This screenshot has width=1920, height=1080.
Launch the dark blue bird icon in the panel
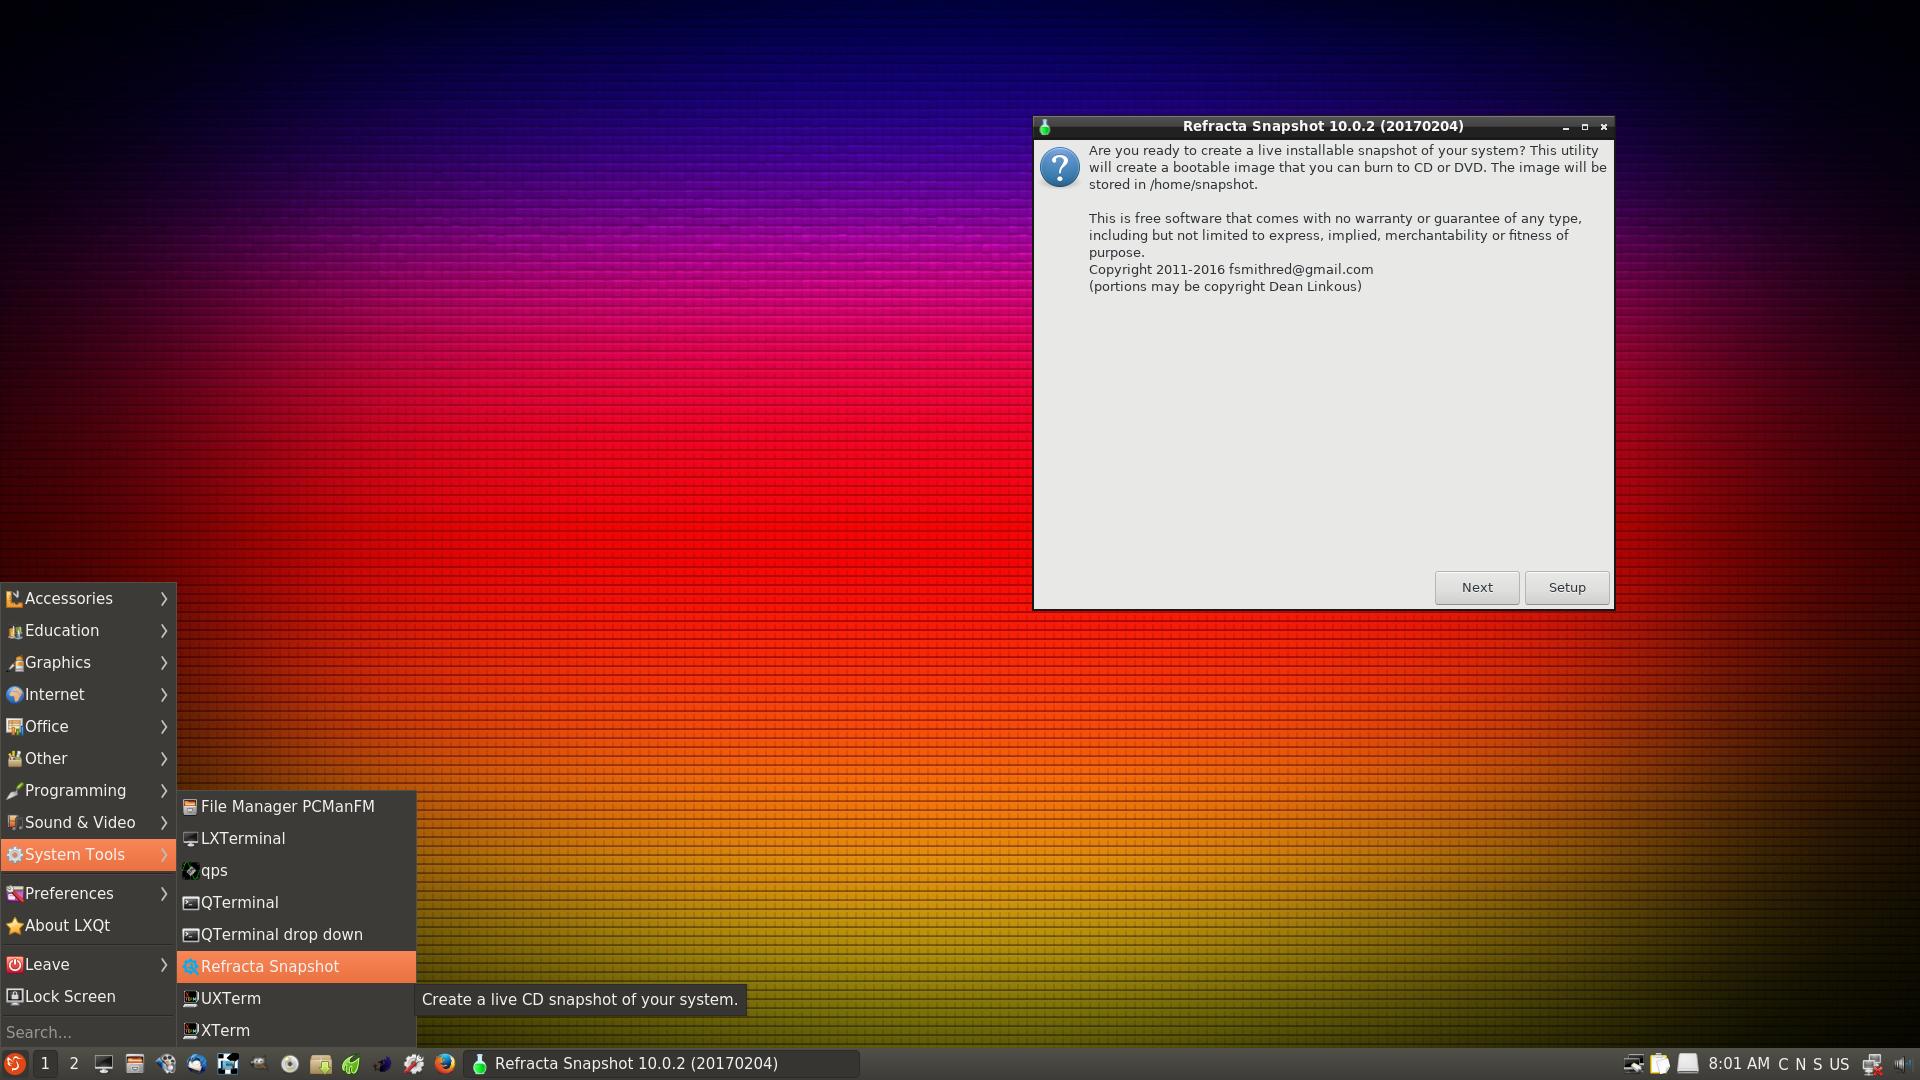(382, 1064)
